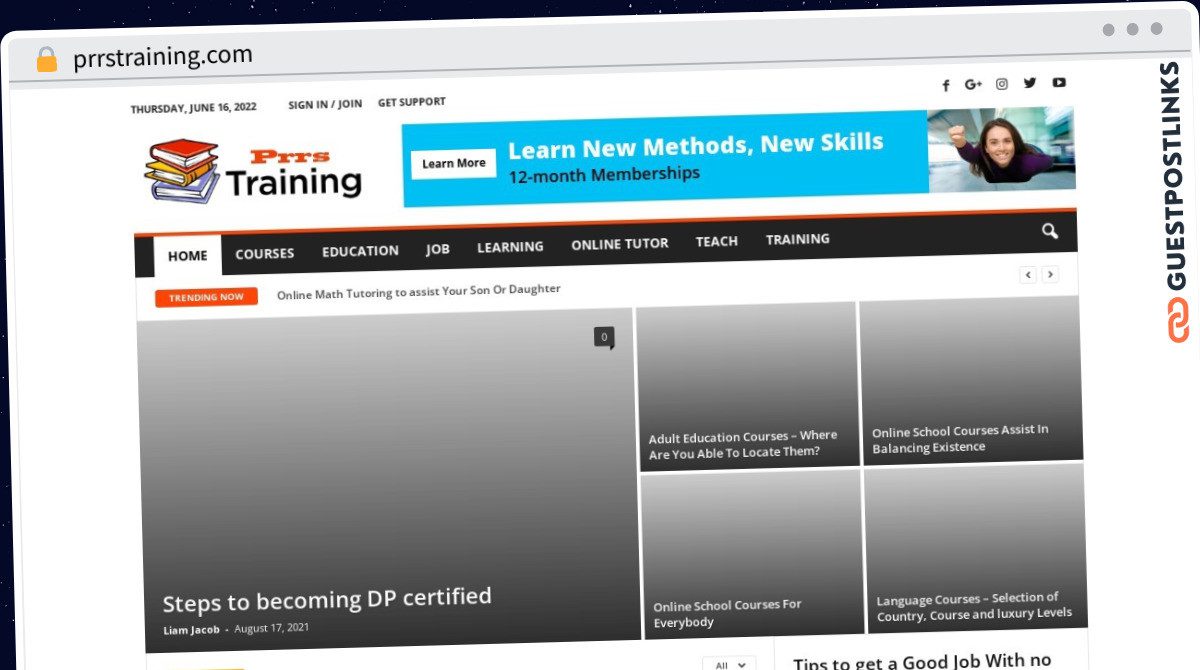
Task: Open 'Steps to becoming DP certified' article
Action: 327,599
